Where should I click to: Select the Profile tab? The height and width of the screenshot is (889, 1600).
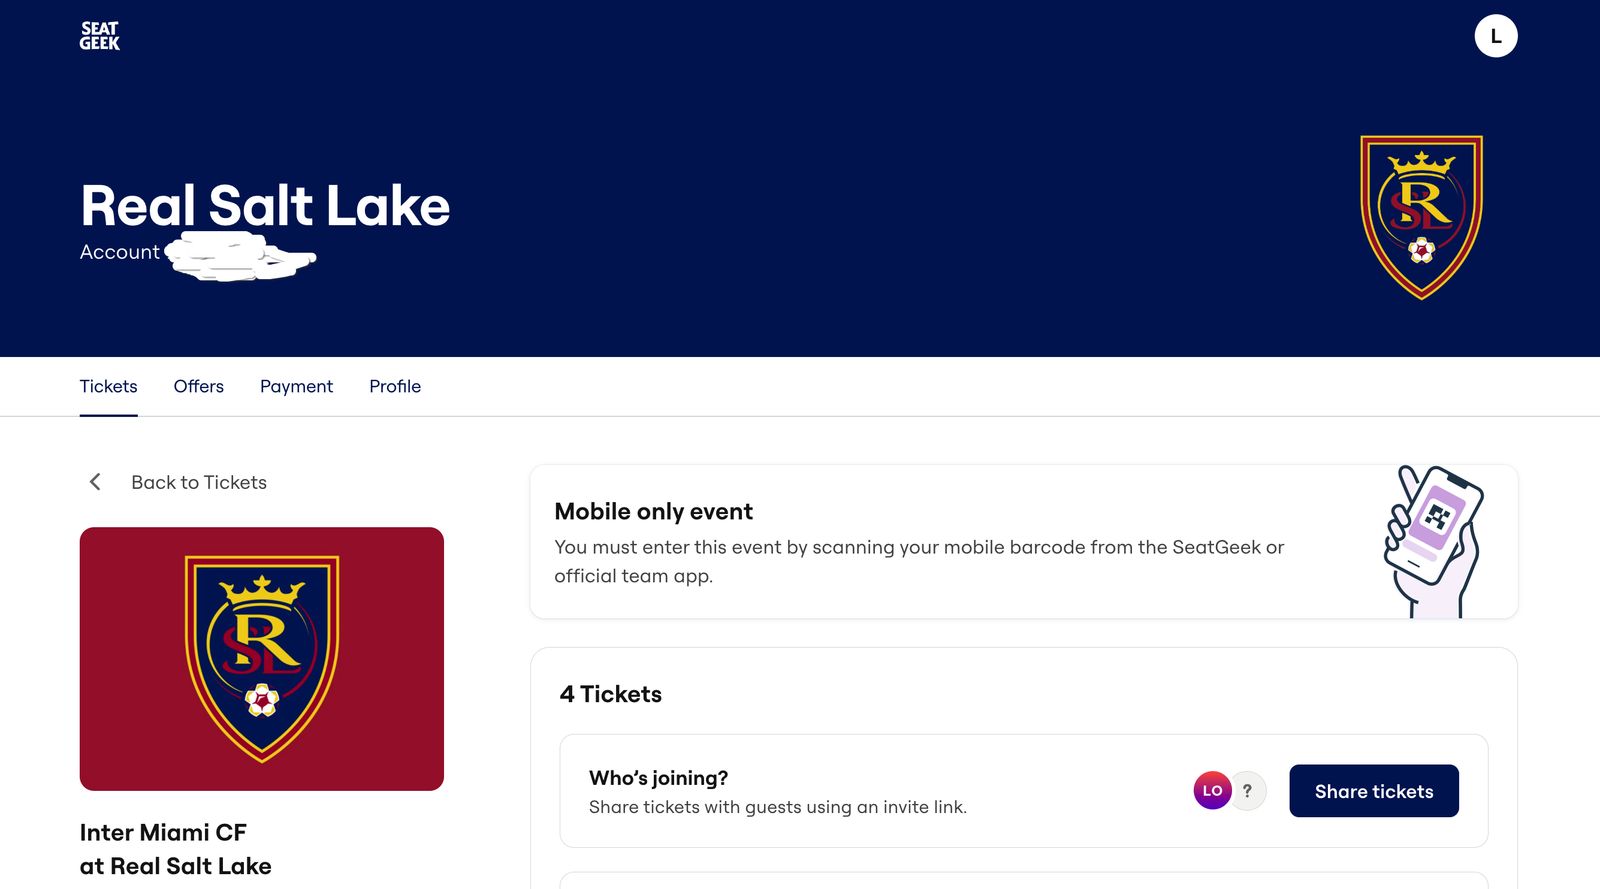point(395,386)
